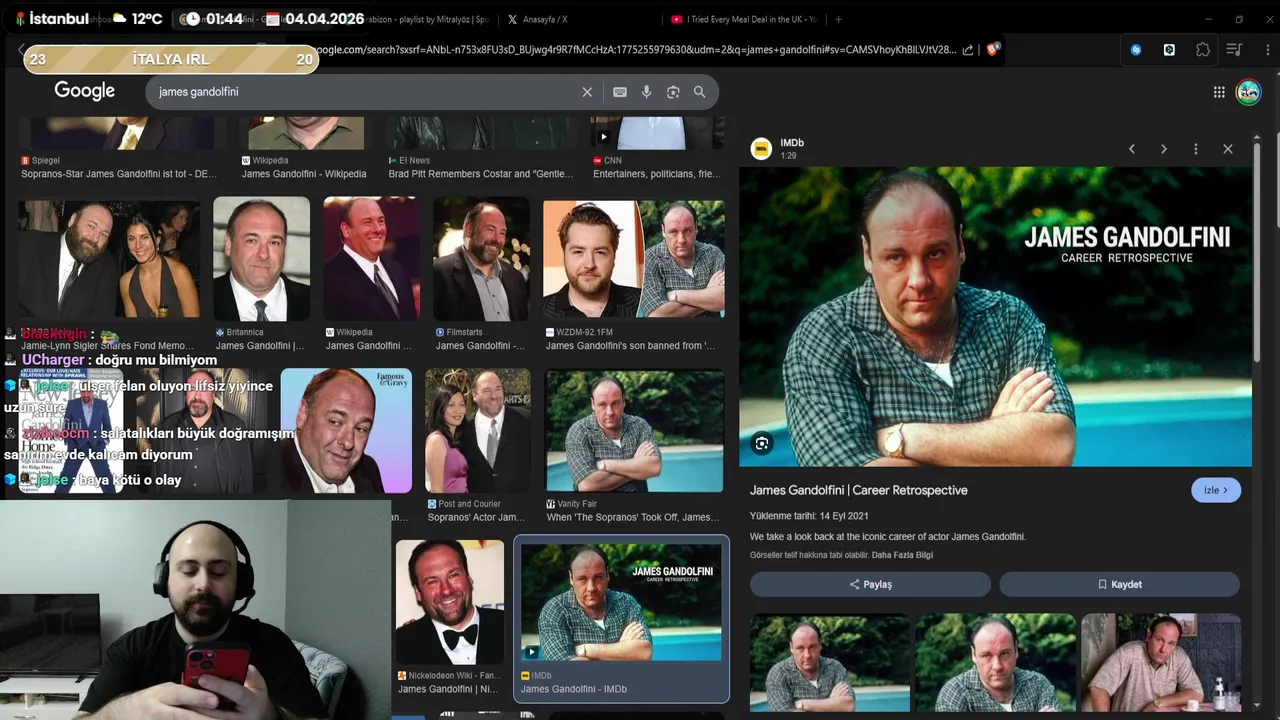The image size is (1280, 720).
Task: Open the Britannica James Gandolfini image result
Action: coord(261,259)
